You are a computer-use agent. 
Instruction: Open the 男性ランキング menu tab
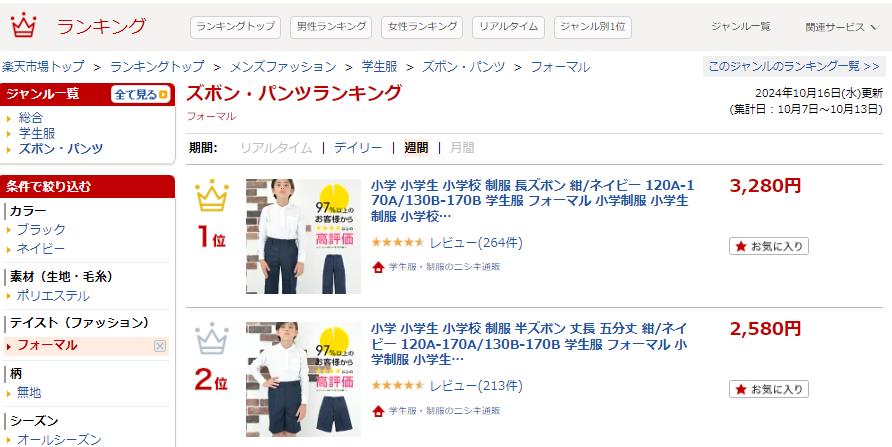[x=331, y=27]
